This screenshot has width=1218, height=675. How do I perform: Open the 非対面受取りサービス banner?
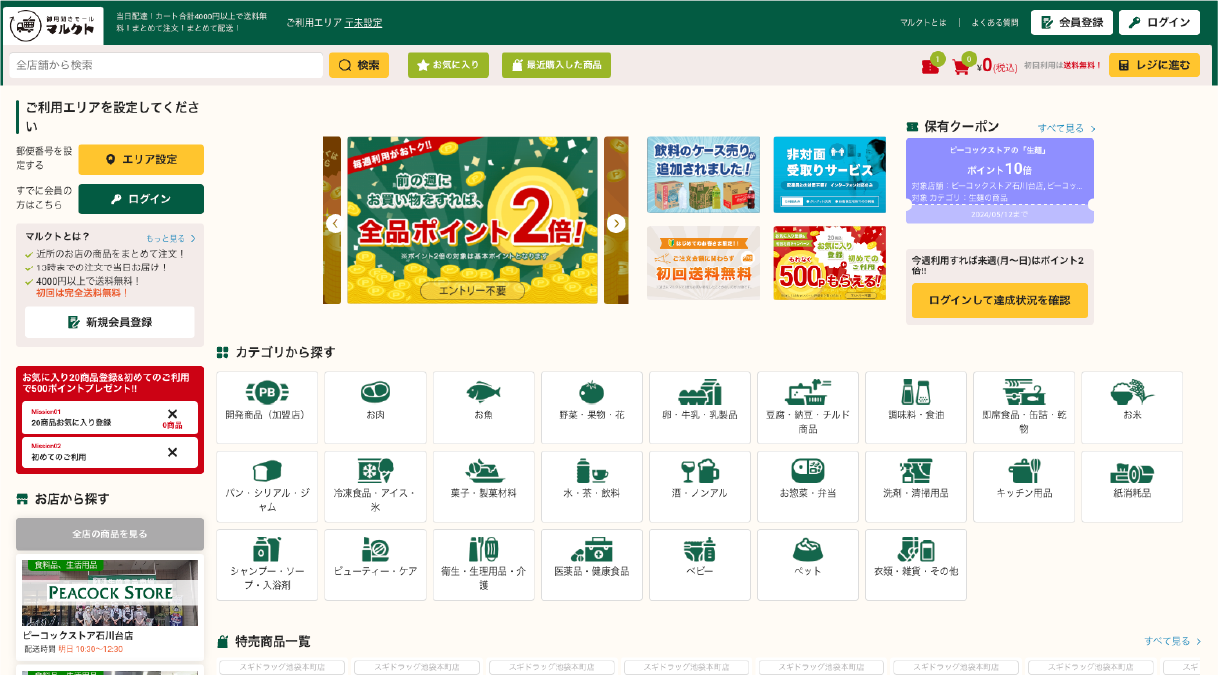[x=829, y=175]
